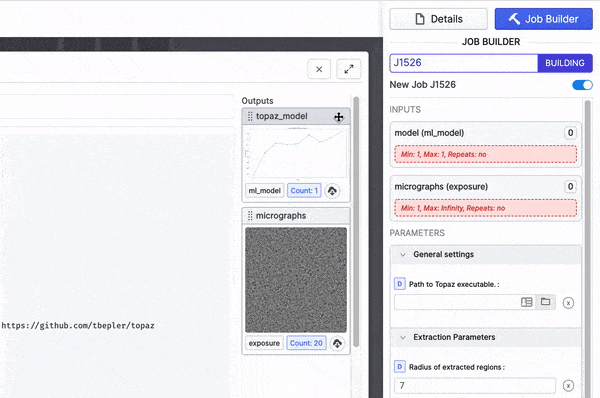
Task: Click the INPUTS section label
Action: coord(405,109)
